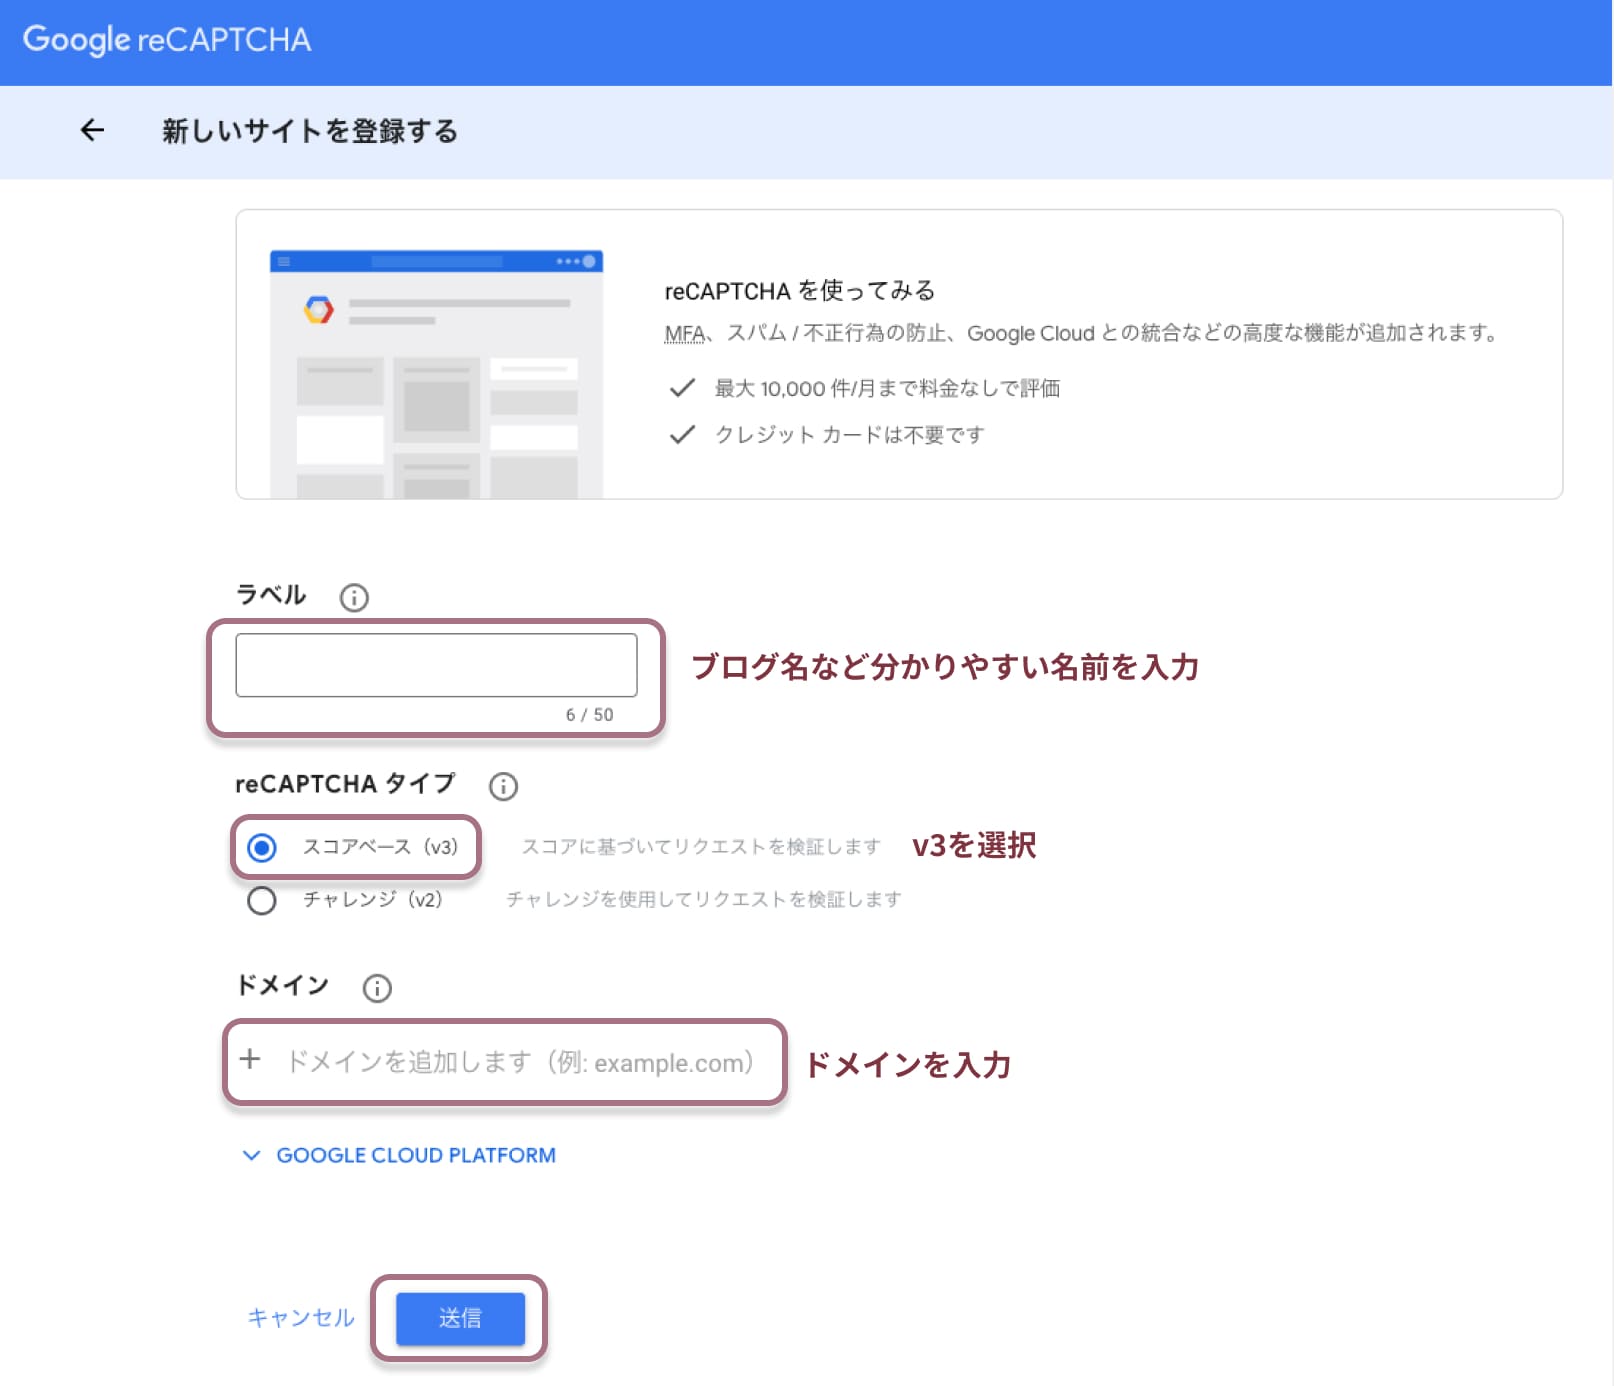
Task: Open the info icon beside ラベル
Action: pos(354,597)
